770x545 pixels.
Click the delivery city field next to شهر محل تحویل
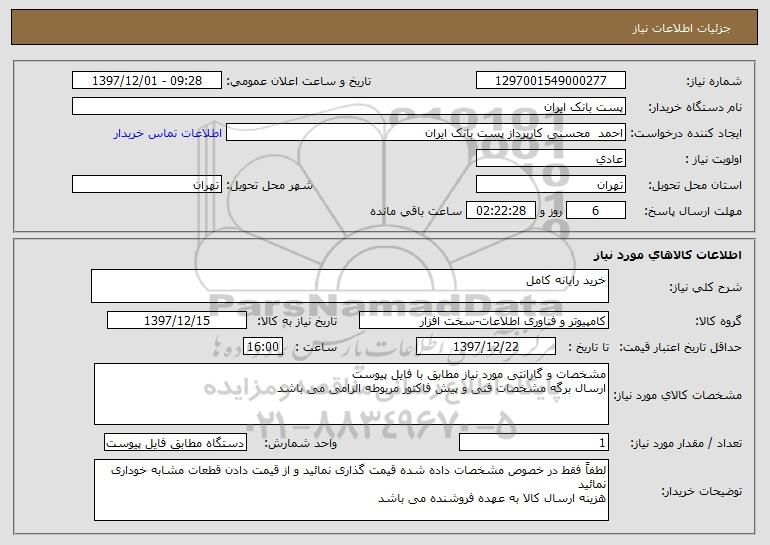[x=147, y=184]
